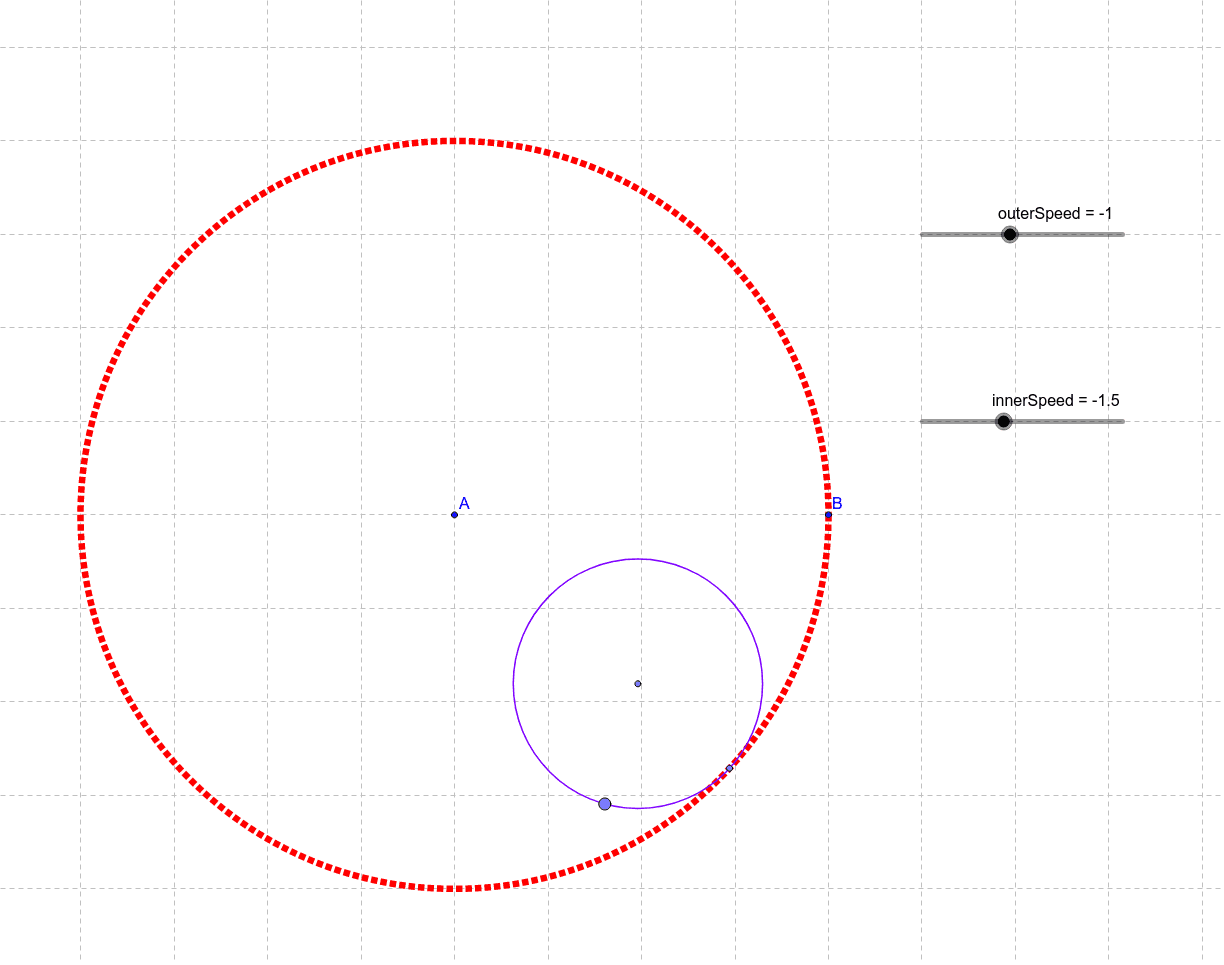Click the label 'B'
Viewport: 1224px width, 965px height.
(837, 503)
